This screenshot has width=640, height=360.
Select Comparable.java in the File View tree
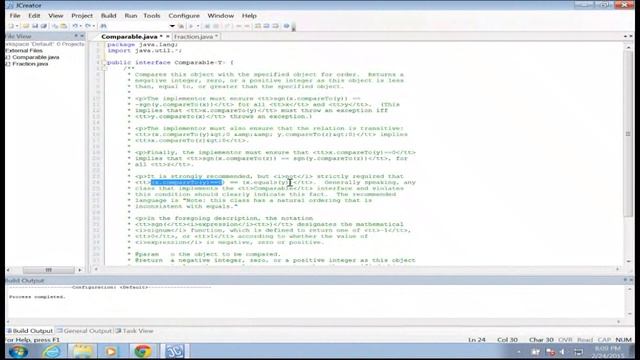coord(36,57)
